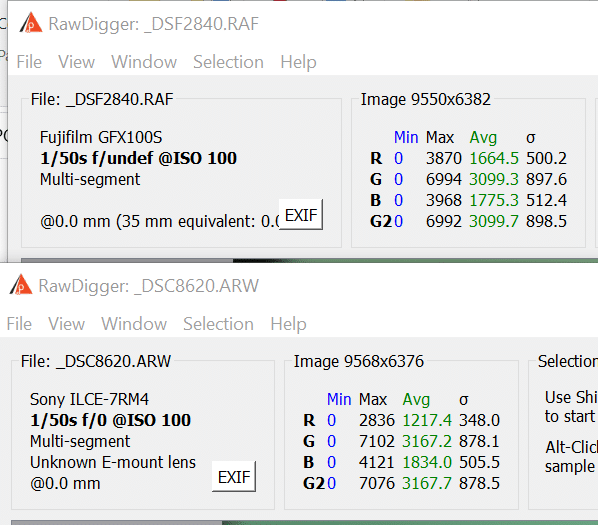Click the G2 max value 7076
Image resolution: width=598 pixels, height=525 pixels.
[377, 483]
